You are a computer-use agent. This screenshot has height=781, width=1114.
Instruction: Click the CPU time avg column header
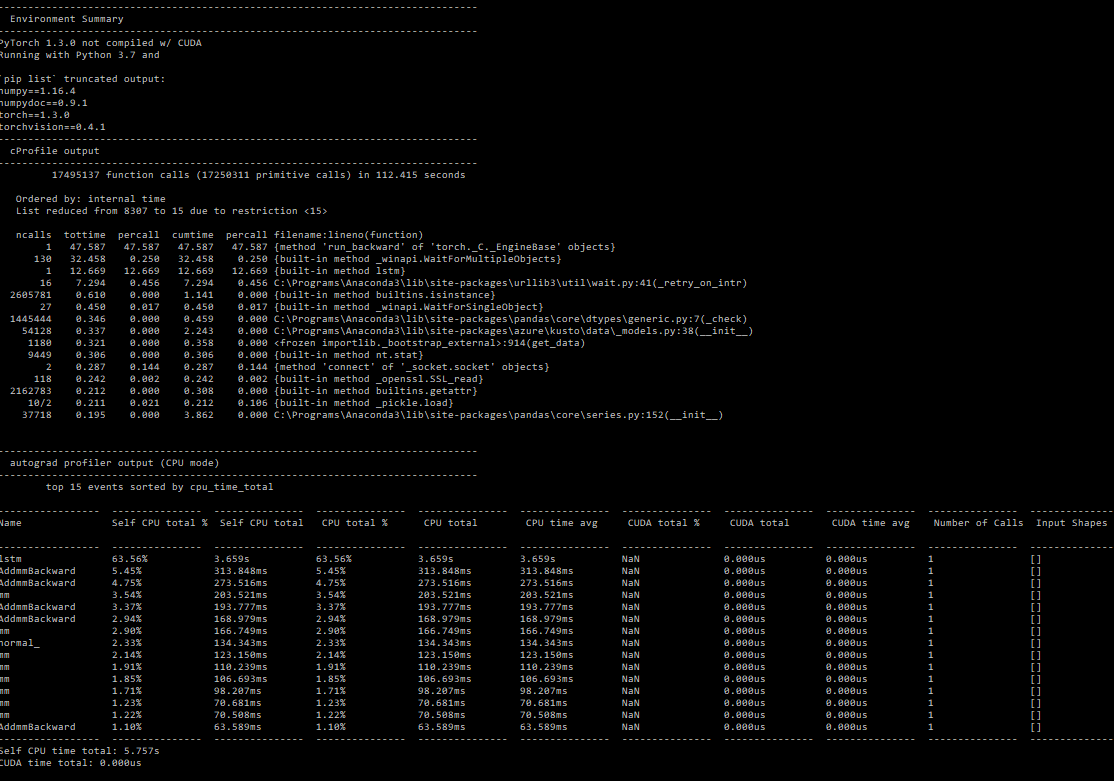click(561, 523)
